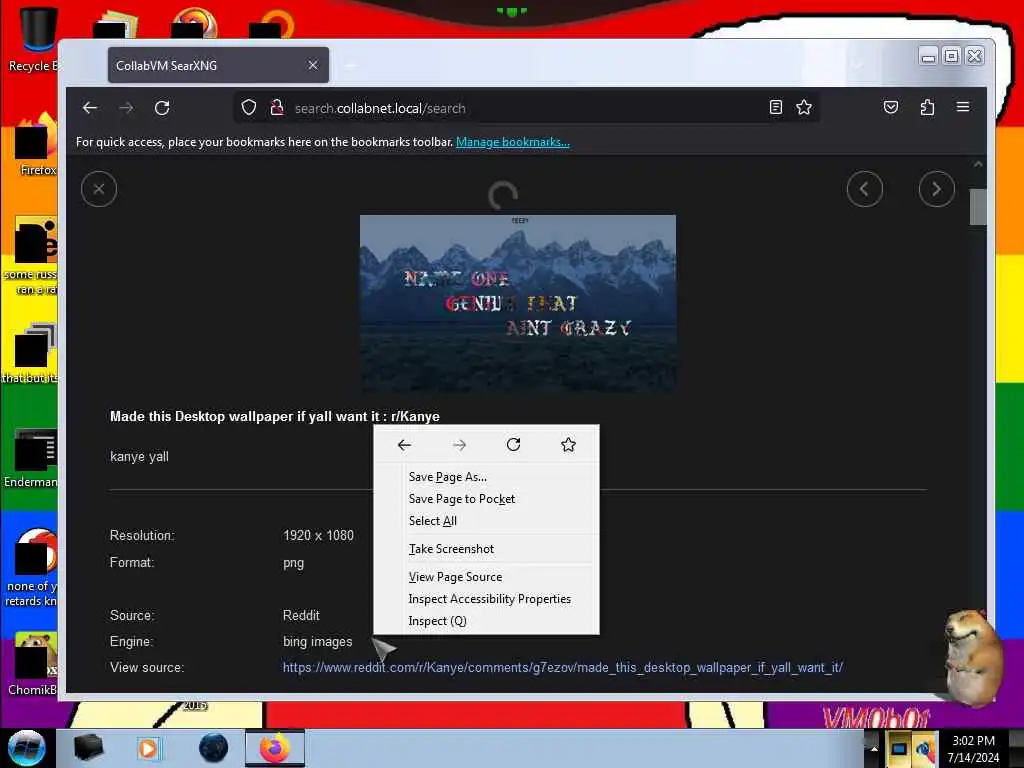Click the image title 'Made this Desktop wallpaper'

[x=274, y=417]
